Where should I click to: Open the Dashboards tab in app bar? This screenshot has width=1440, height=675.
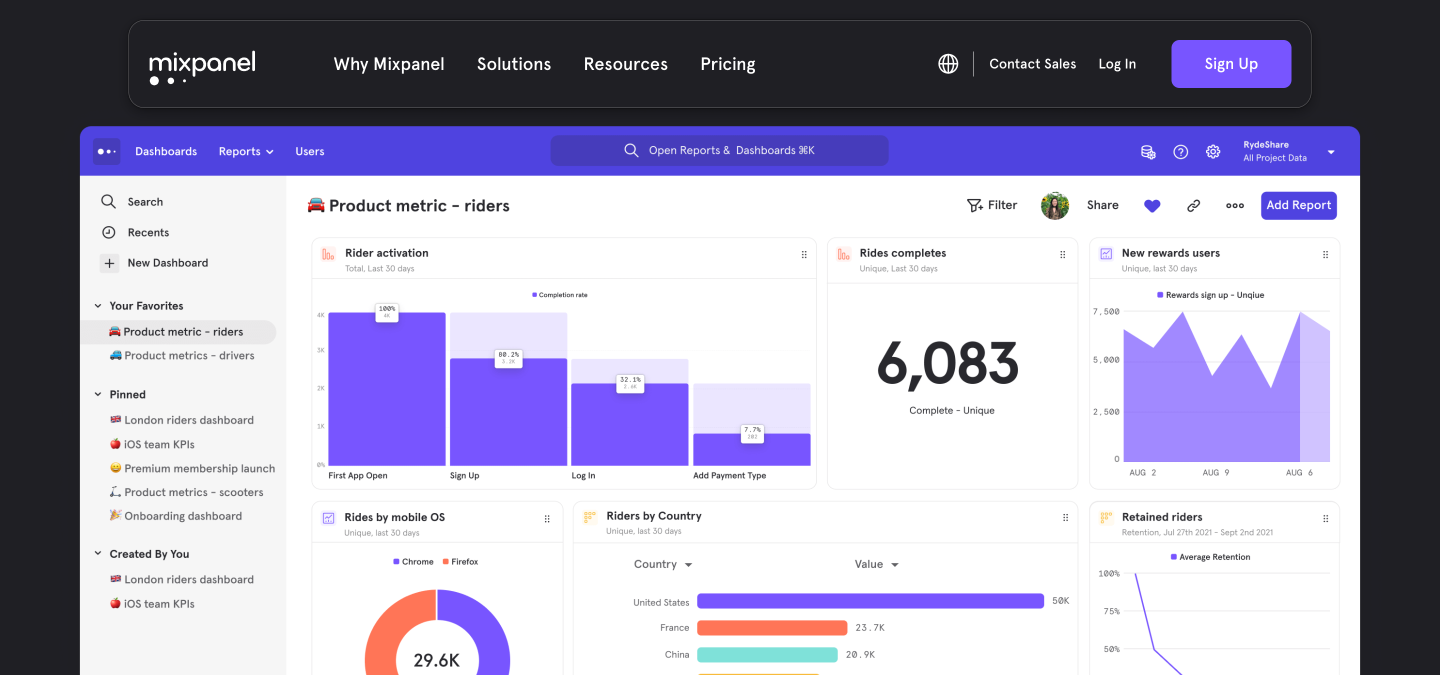(x=166, y=152)
